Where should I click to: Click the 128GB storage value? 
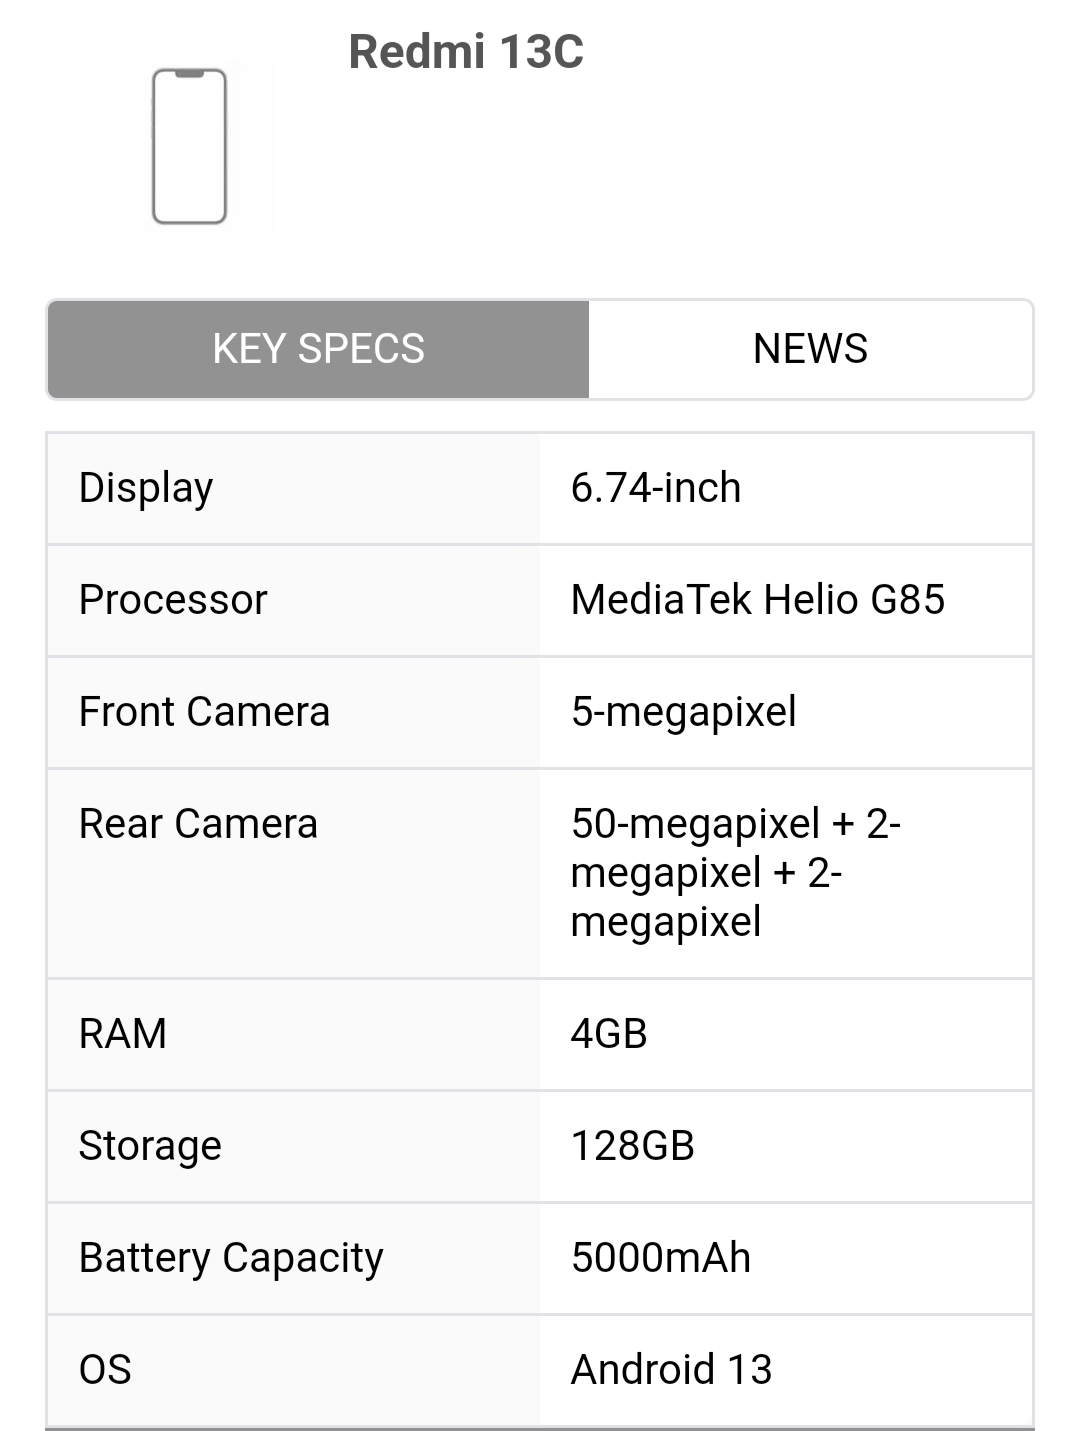(633, 1146)
